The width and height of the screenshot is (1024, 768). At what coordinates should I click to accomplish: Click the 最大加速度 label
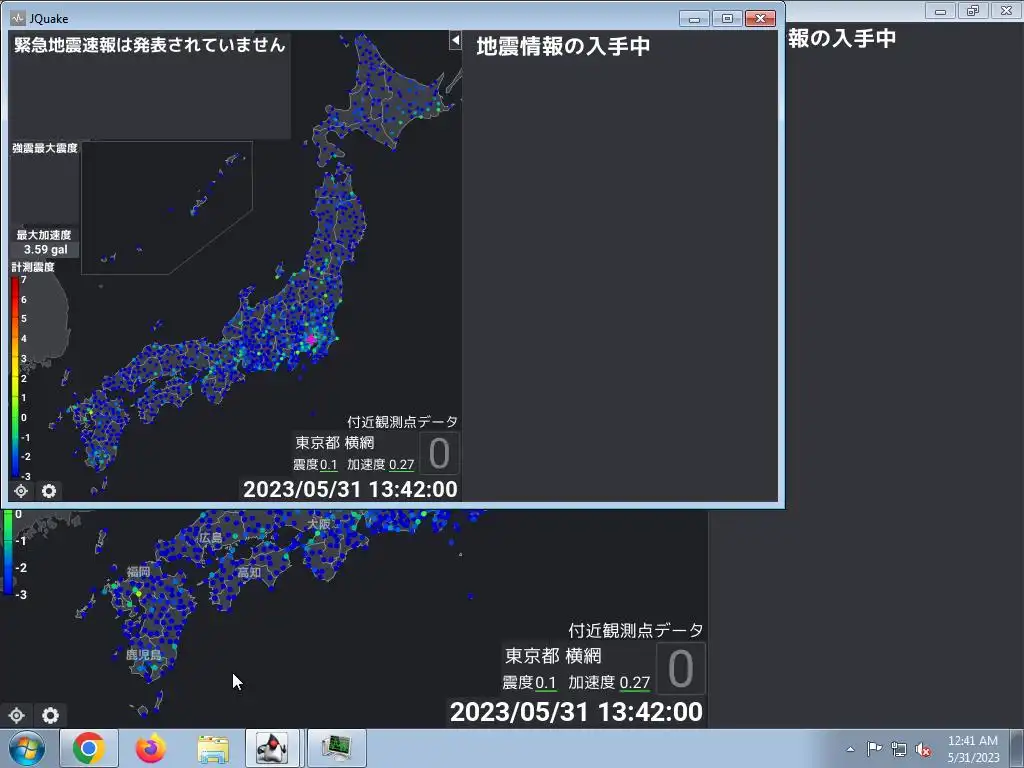click(x=44, y=235)
